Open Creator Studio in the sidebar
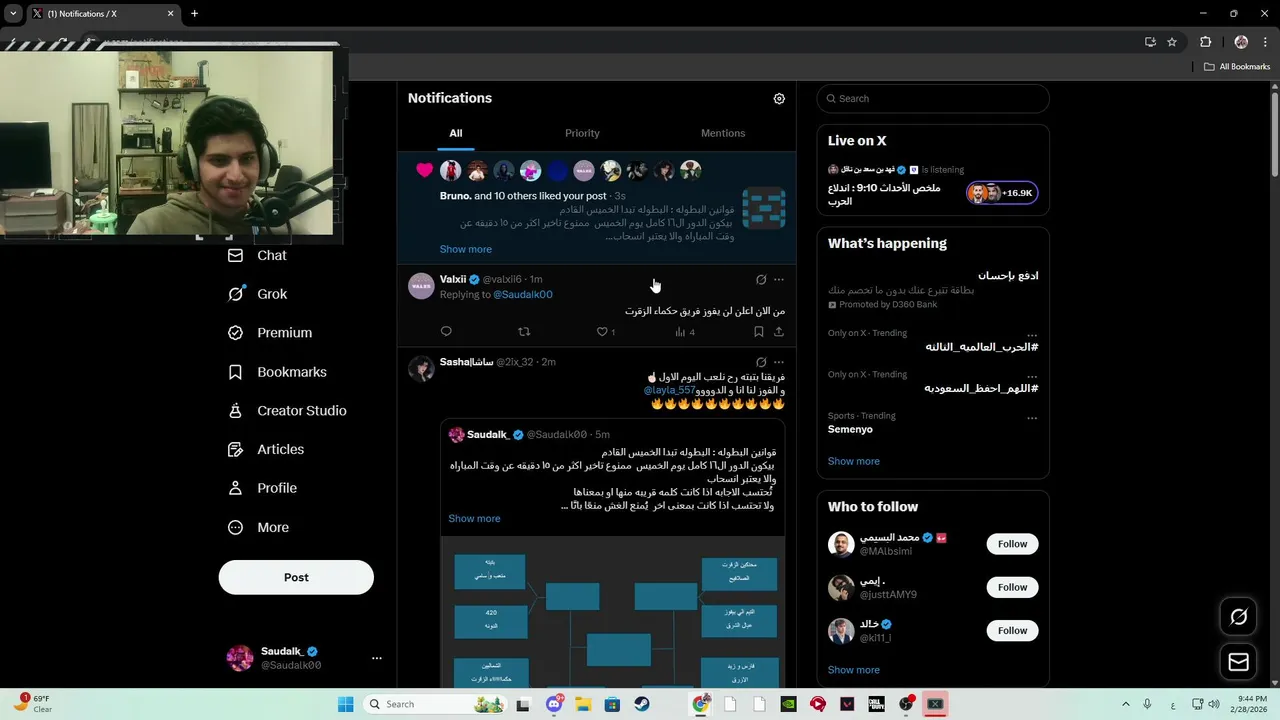The height and width of the screenshot is (720, 1280). pos(287,411)
